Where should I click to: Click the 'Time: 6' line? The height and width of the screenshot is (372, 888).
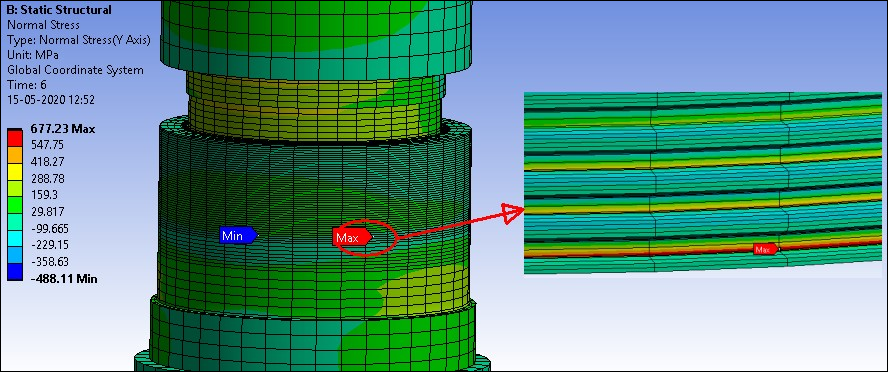tap(27, 85)
